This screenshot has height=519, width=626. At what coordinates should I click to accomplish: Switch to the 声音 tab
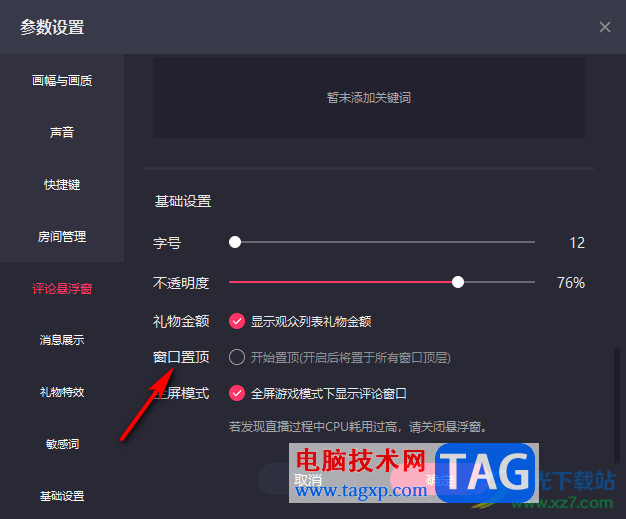62,133
